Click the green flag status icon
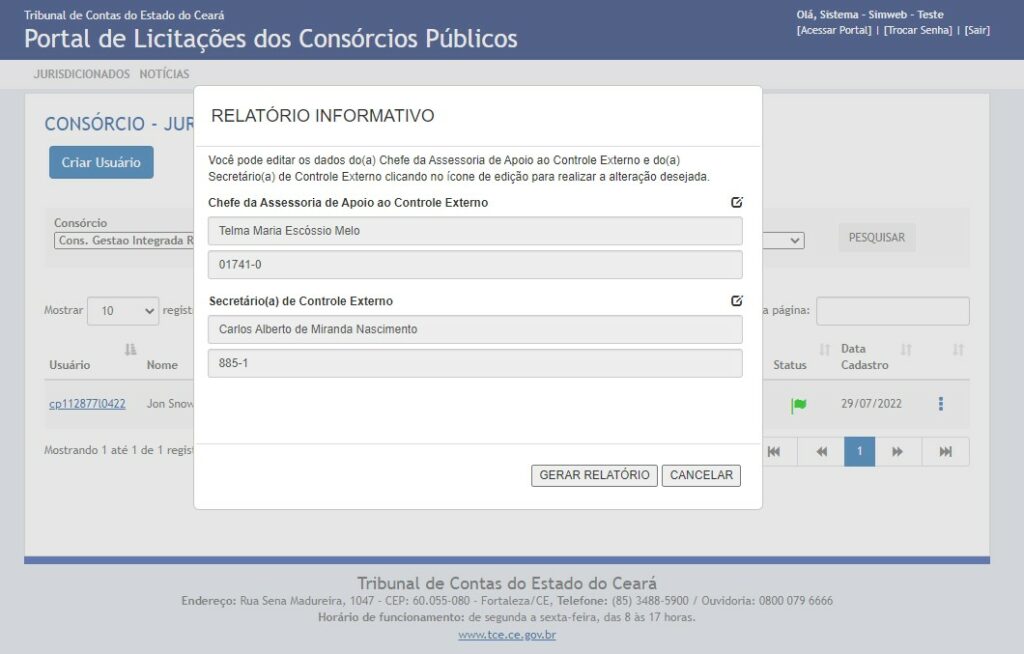The image size is (1024, 654). point(798,405)
